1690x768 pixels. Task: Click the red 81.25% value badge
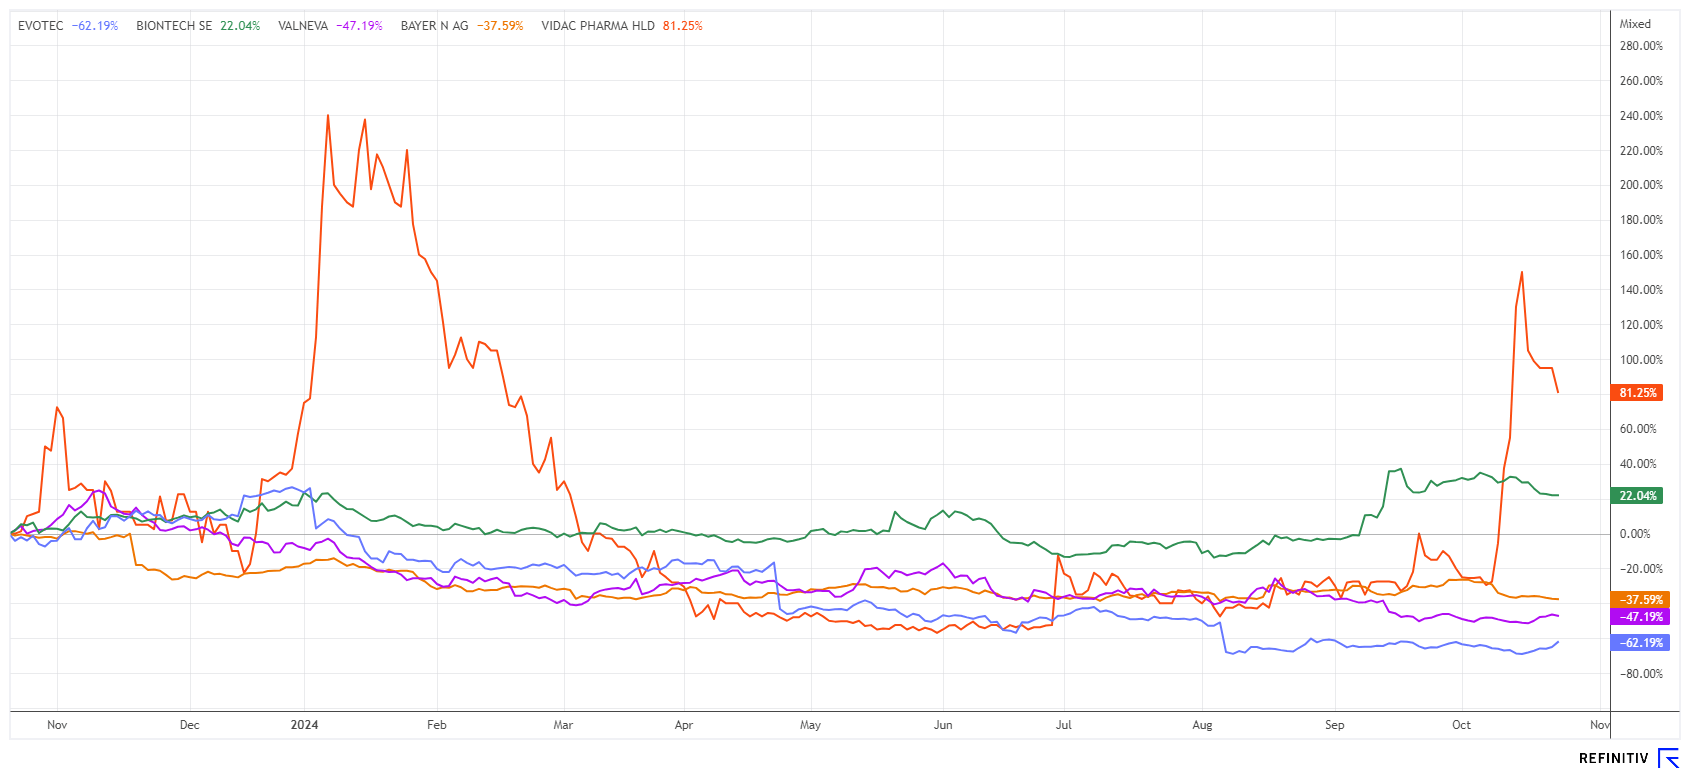click(x=1638, y=393)
